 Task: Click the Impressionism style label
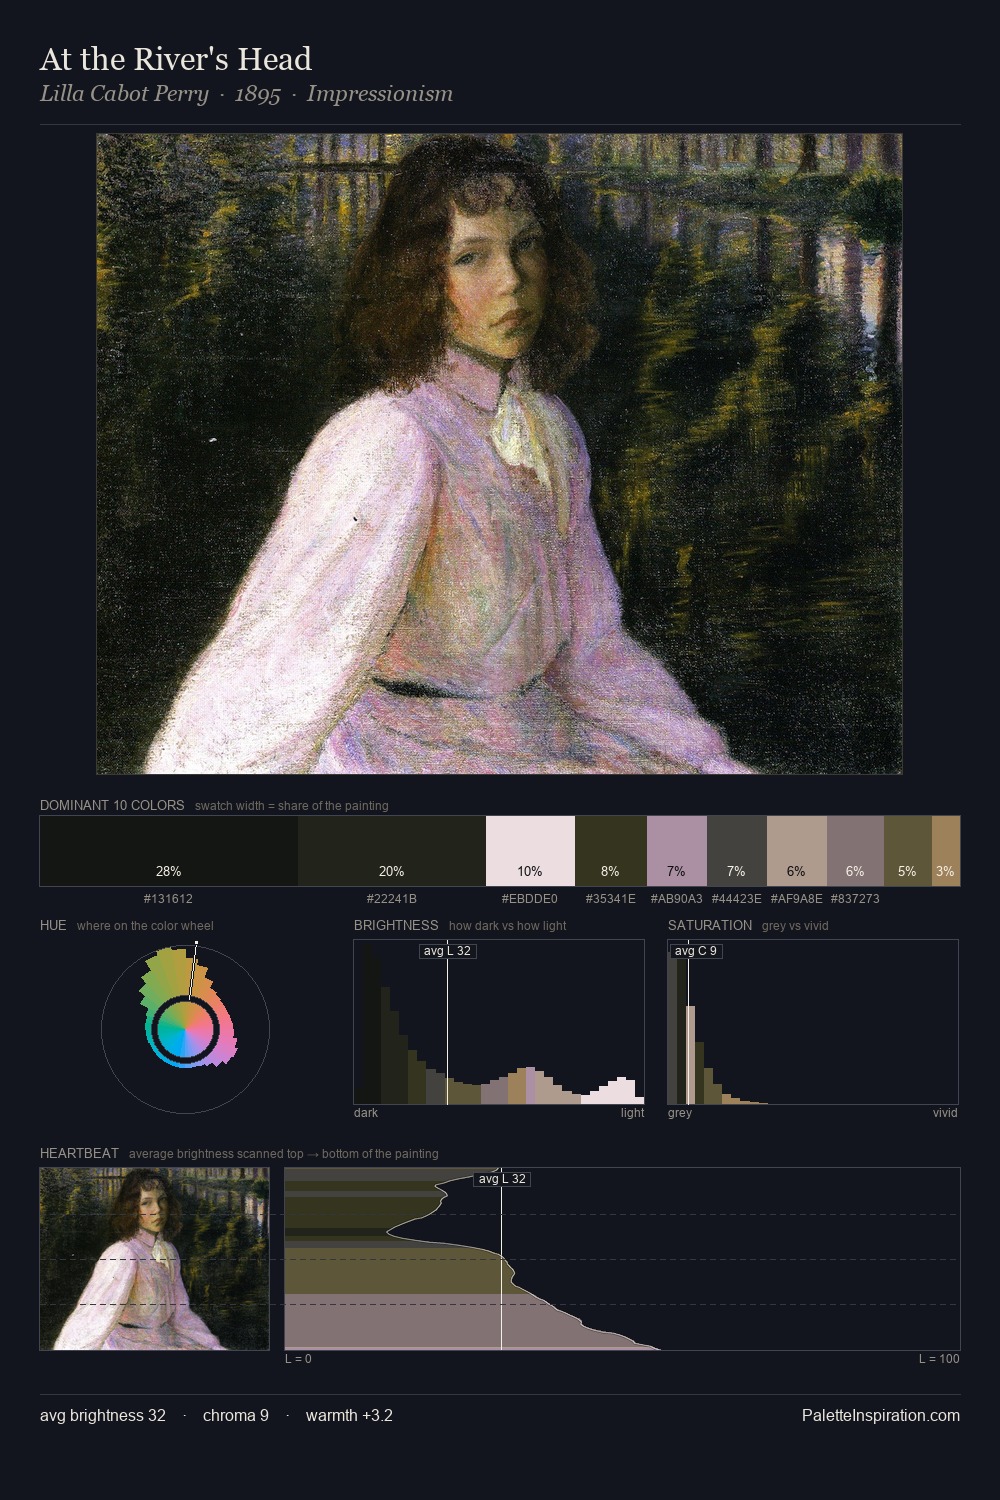380,94
